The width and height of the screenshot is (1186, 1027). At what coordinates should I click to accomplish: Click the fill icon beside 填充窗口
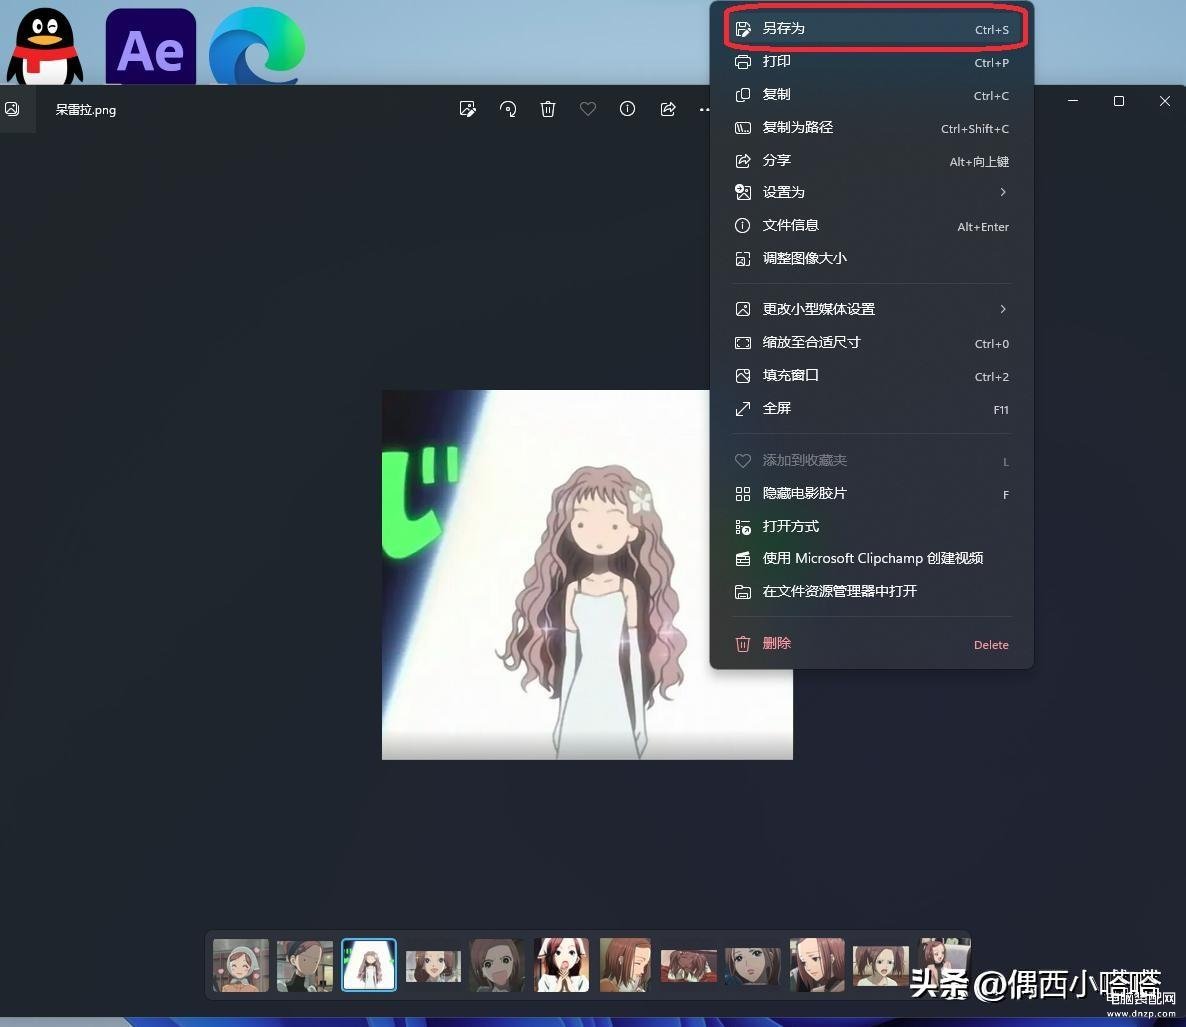pyautogui.click(x=743, y=376)
